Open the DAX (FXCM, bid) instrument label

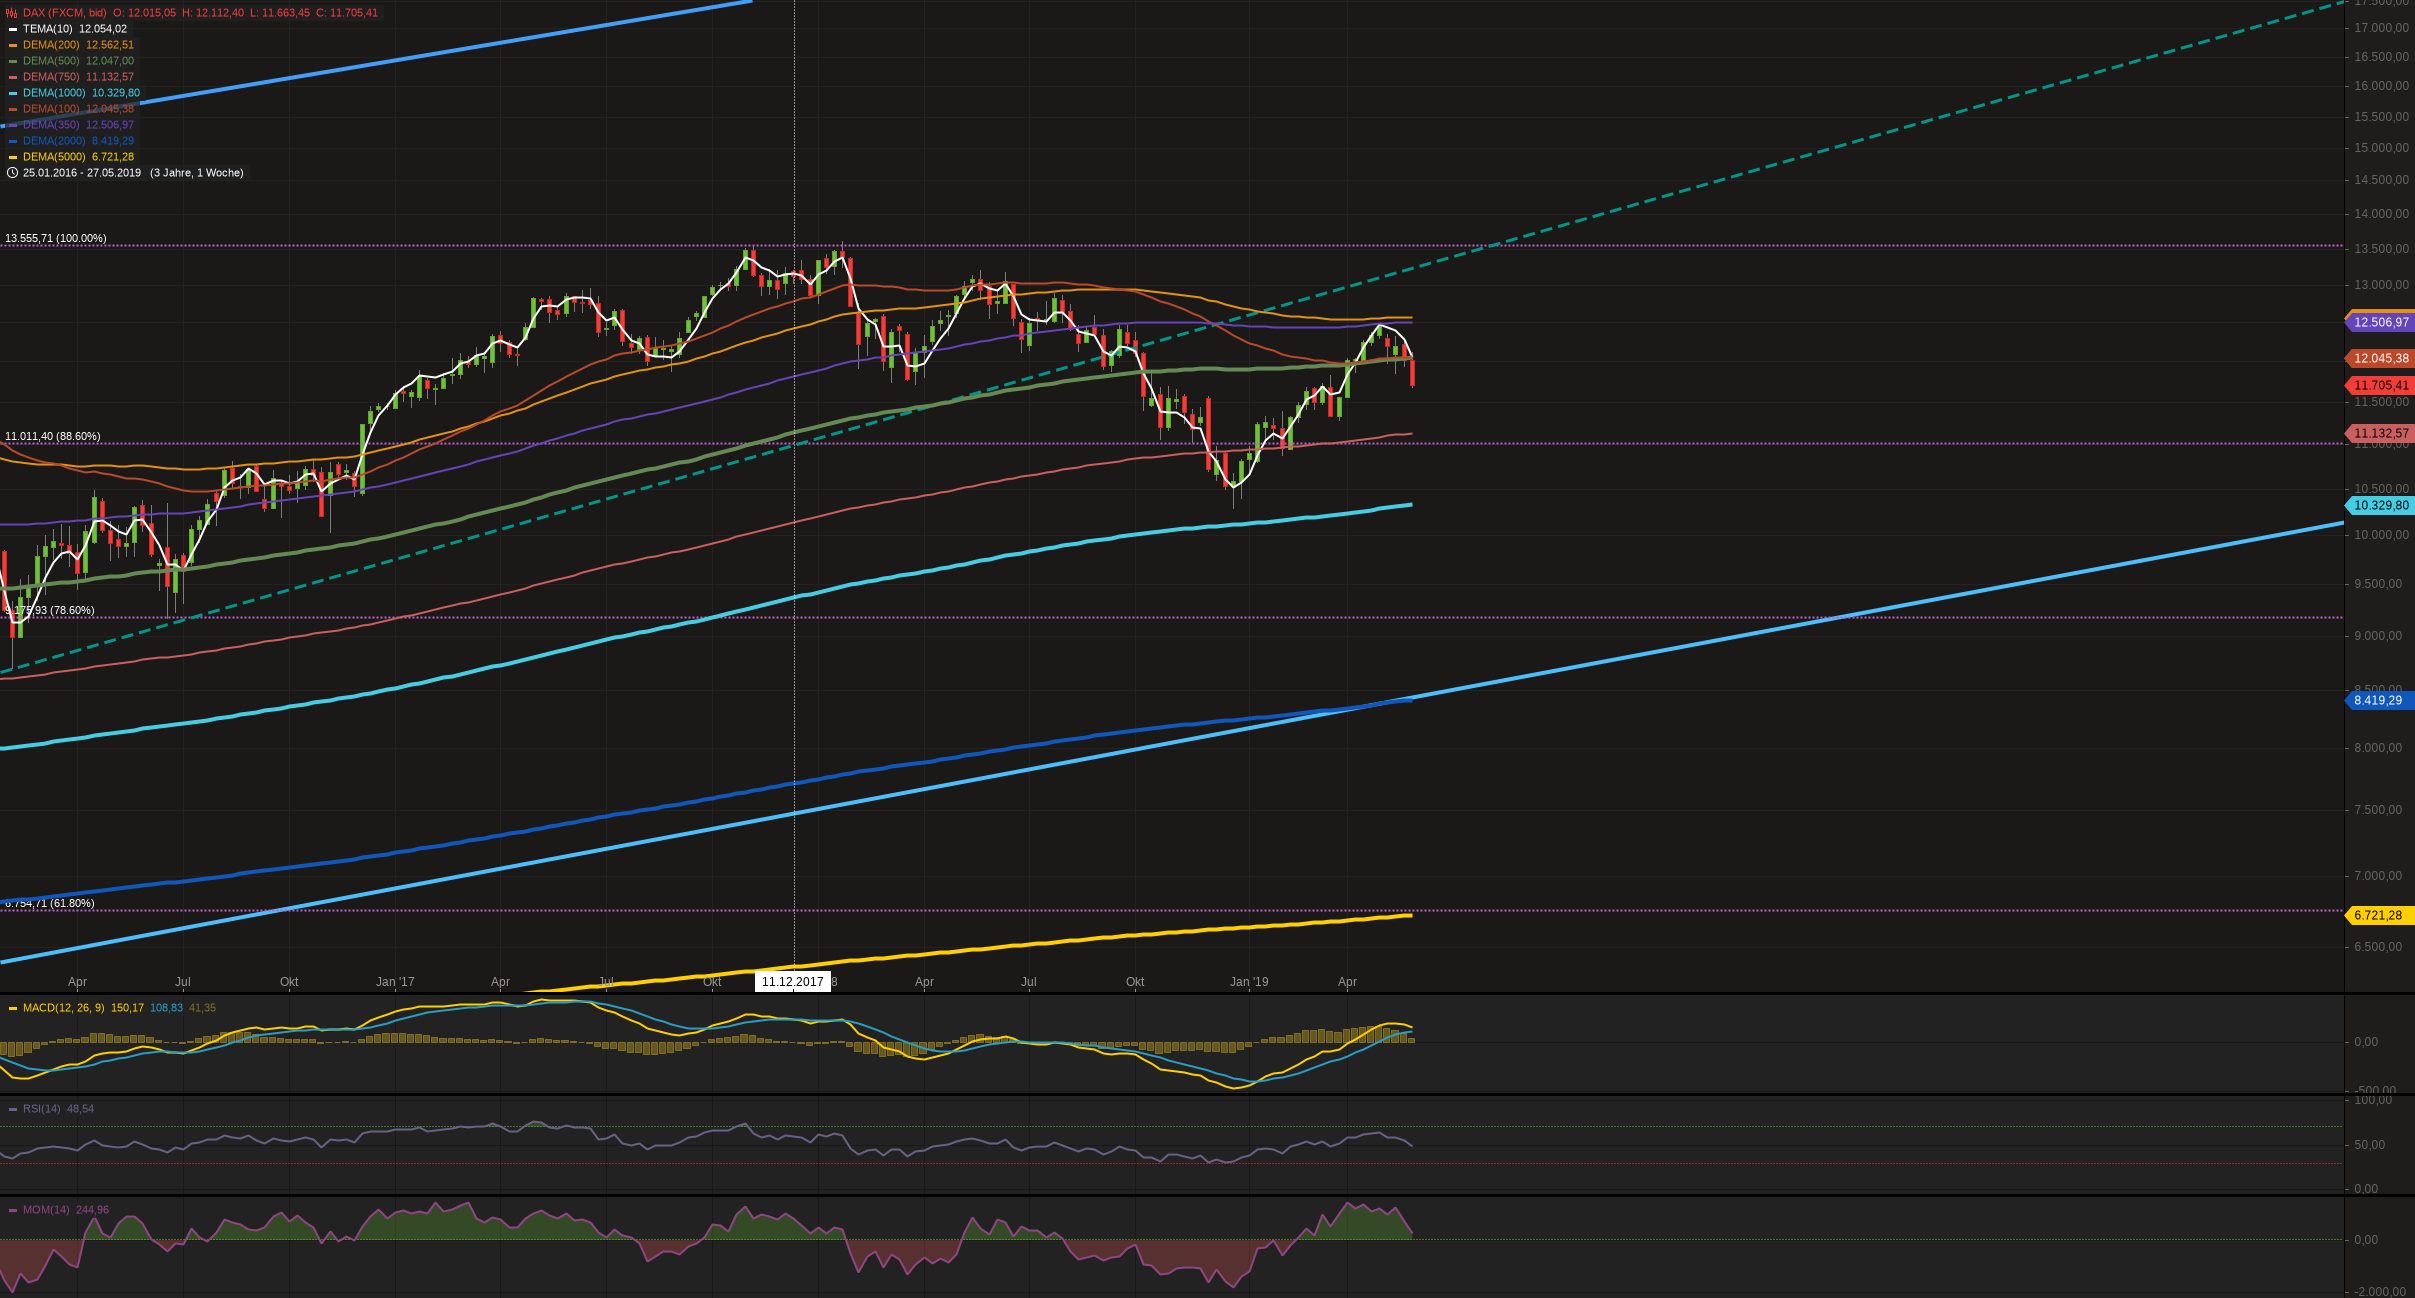(x=64, y=13)
